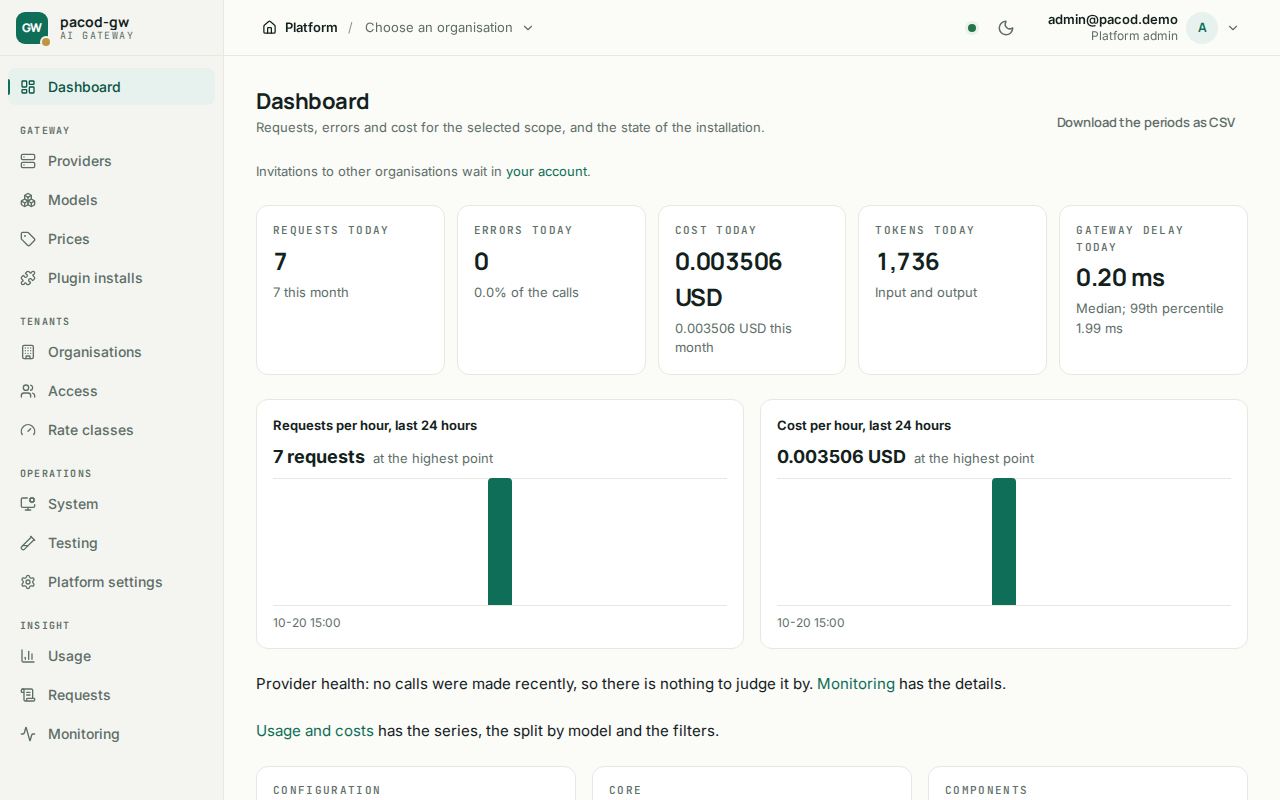Click the Access people icon
Viewport: 1280px width, 800px height.
28,391
